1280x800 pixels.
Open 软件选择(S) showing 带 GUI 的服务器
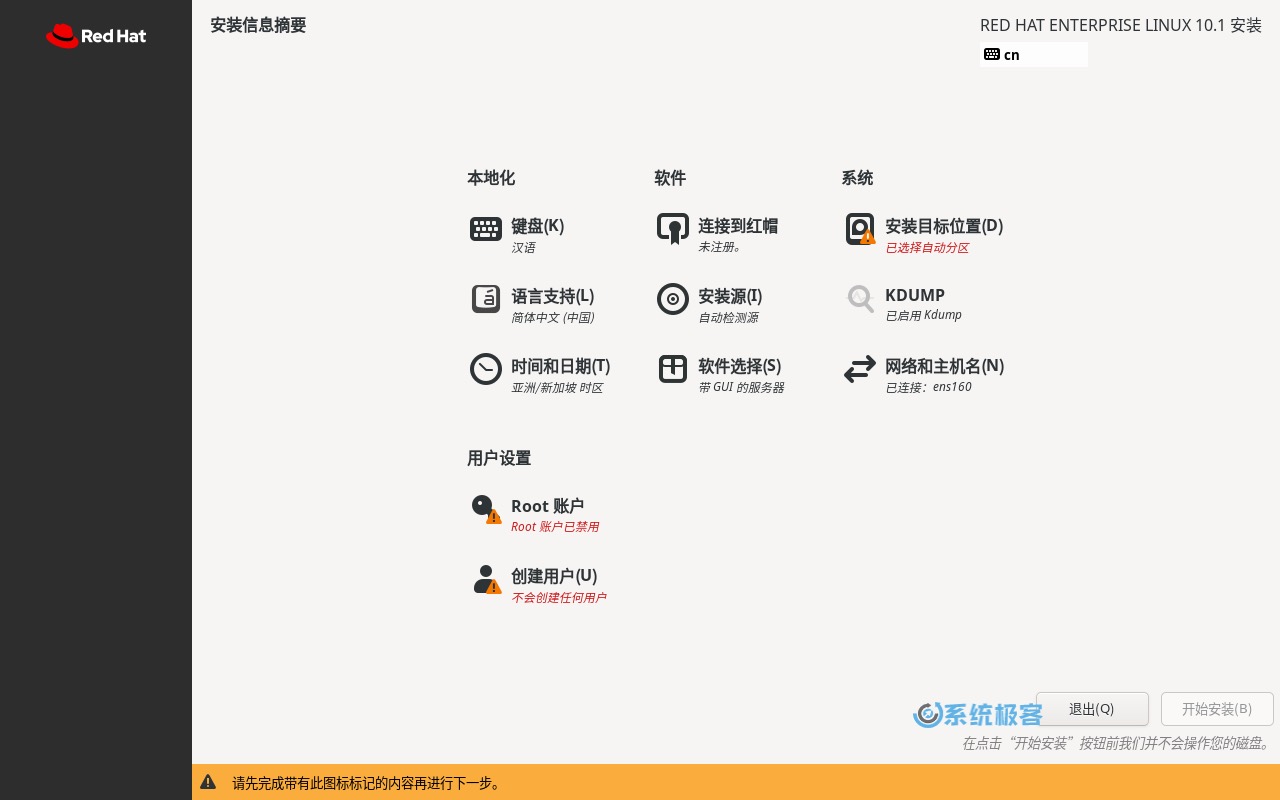coord(740,366)
